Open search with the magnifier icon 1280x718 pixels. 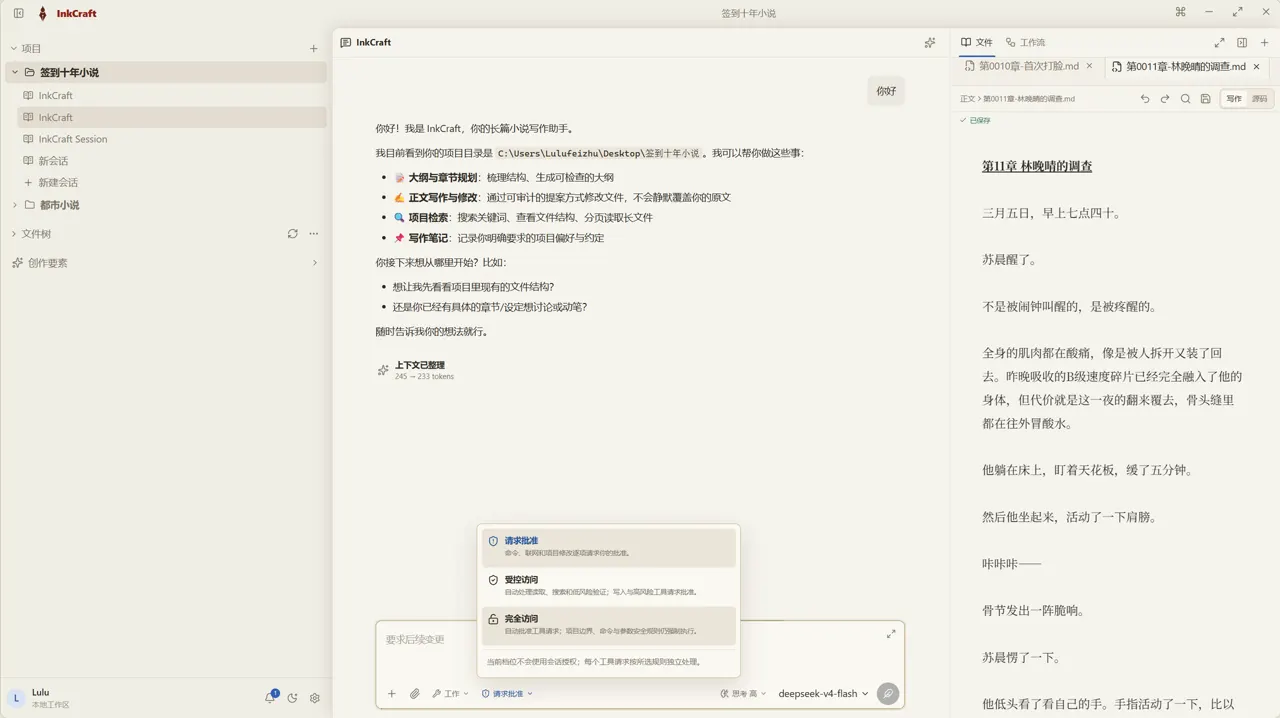click(x=1185, y=99)
